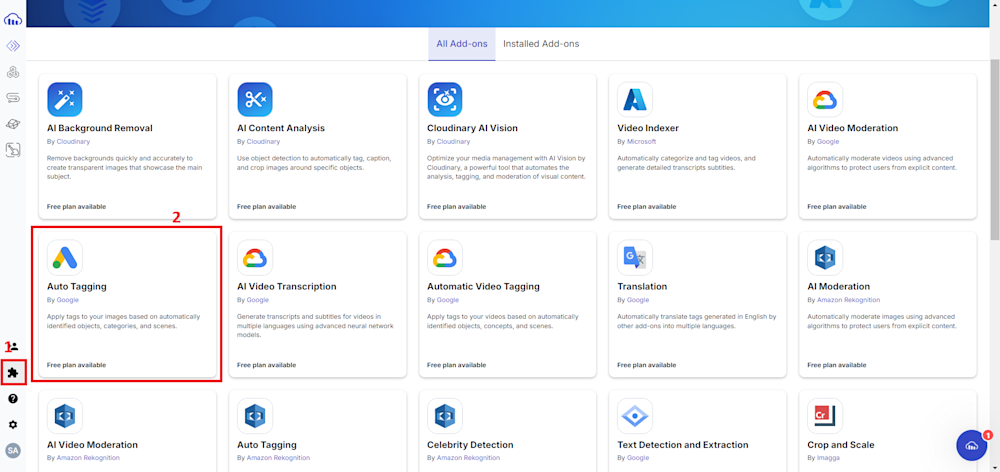Open the planet-shaped sidebar icon
Image resolution: width=1000 pixels, height=472 pixels.
[13, 124]
